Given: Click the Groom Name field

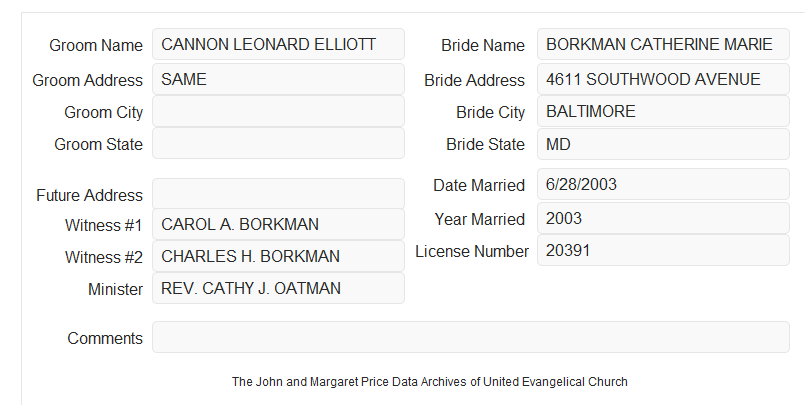Looking at the screenshot, I should 278,44.
